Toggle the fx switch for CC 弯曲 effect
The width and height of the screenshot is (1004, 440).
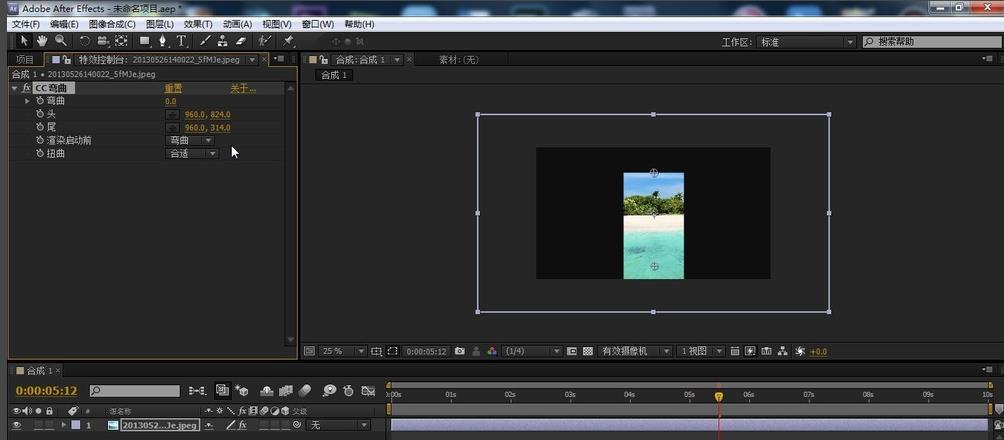[x=26, y=88]
